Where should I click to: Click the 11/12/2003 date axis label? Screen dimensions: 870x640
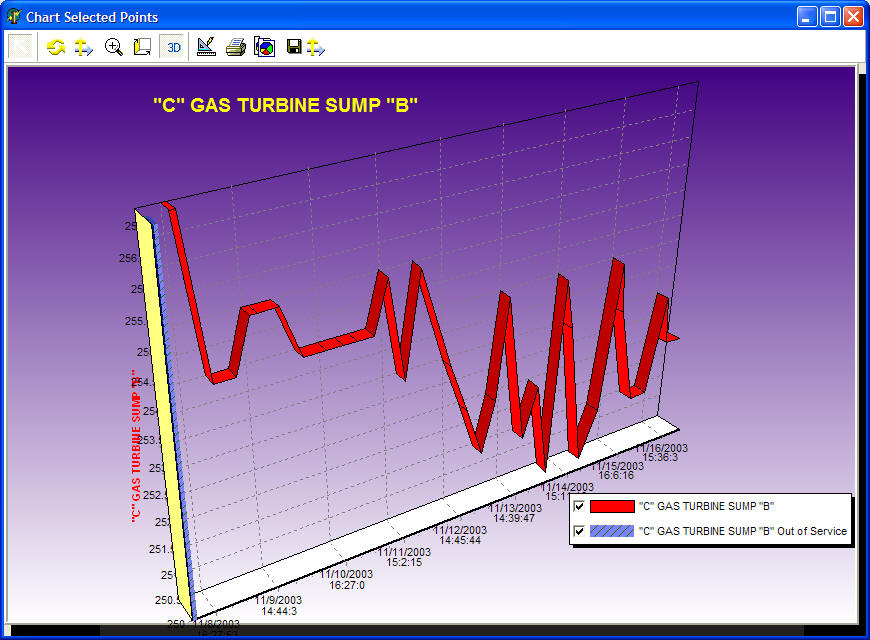460,531
